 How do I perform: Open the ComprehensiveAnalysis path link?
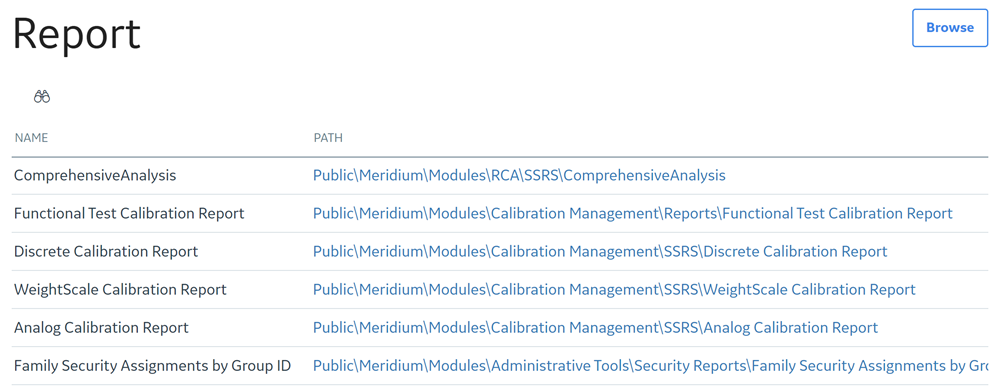519,175
